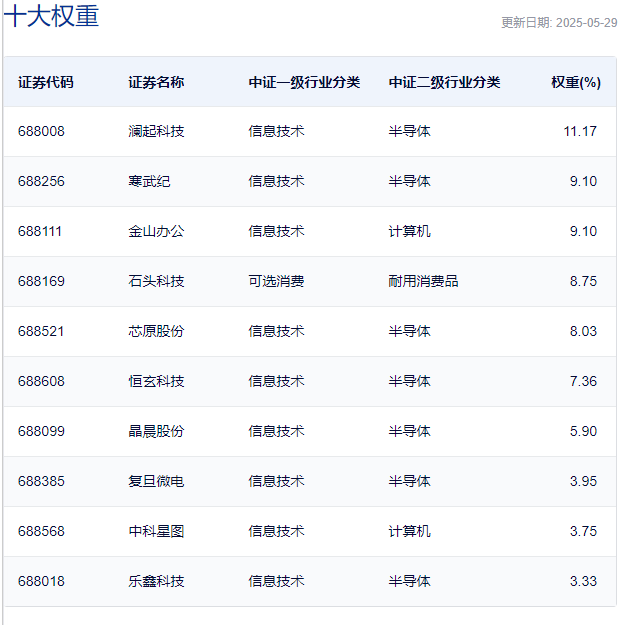Select security name 石头科技

pos(156,281)
